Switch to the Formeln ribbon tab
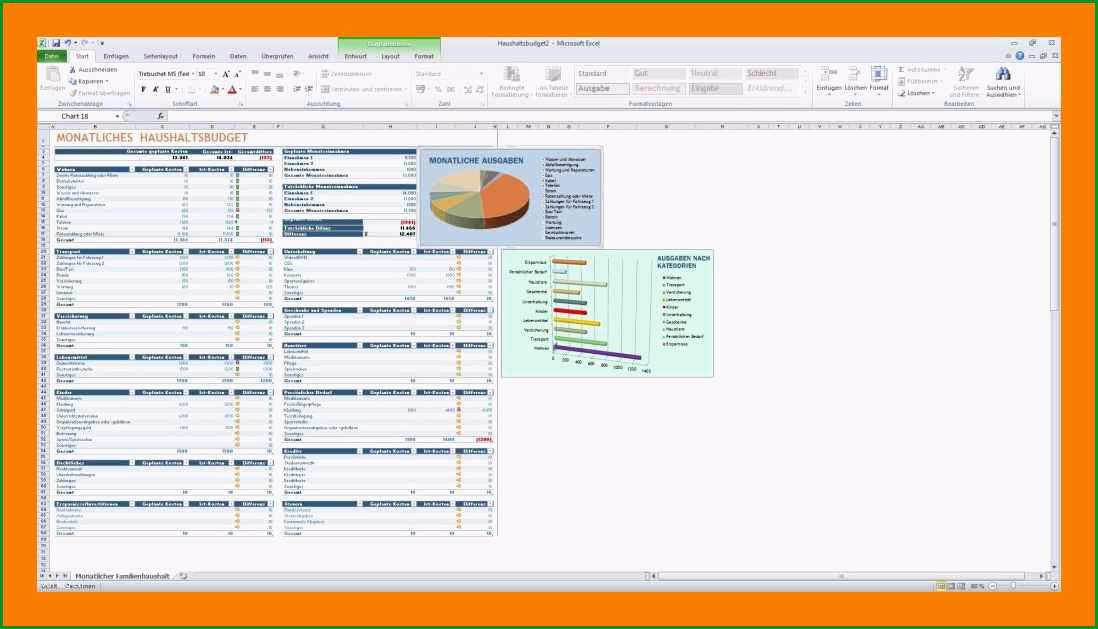 [204, 56]
